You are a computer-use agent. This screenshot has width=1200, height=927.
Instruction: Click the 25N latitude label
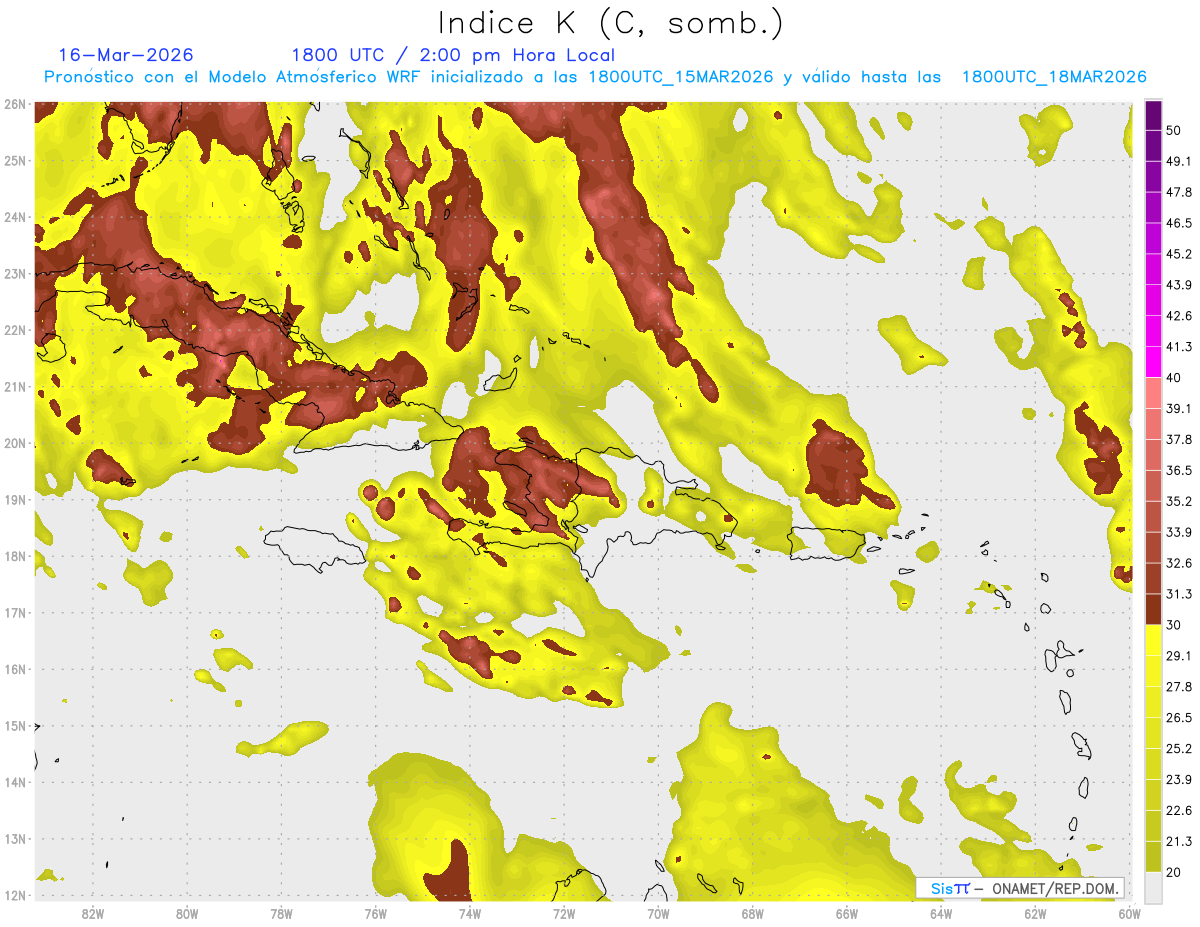pos(15,161)
